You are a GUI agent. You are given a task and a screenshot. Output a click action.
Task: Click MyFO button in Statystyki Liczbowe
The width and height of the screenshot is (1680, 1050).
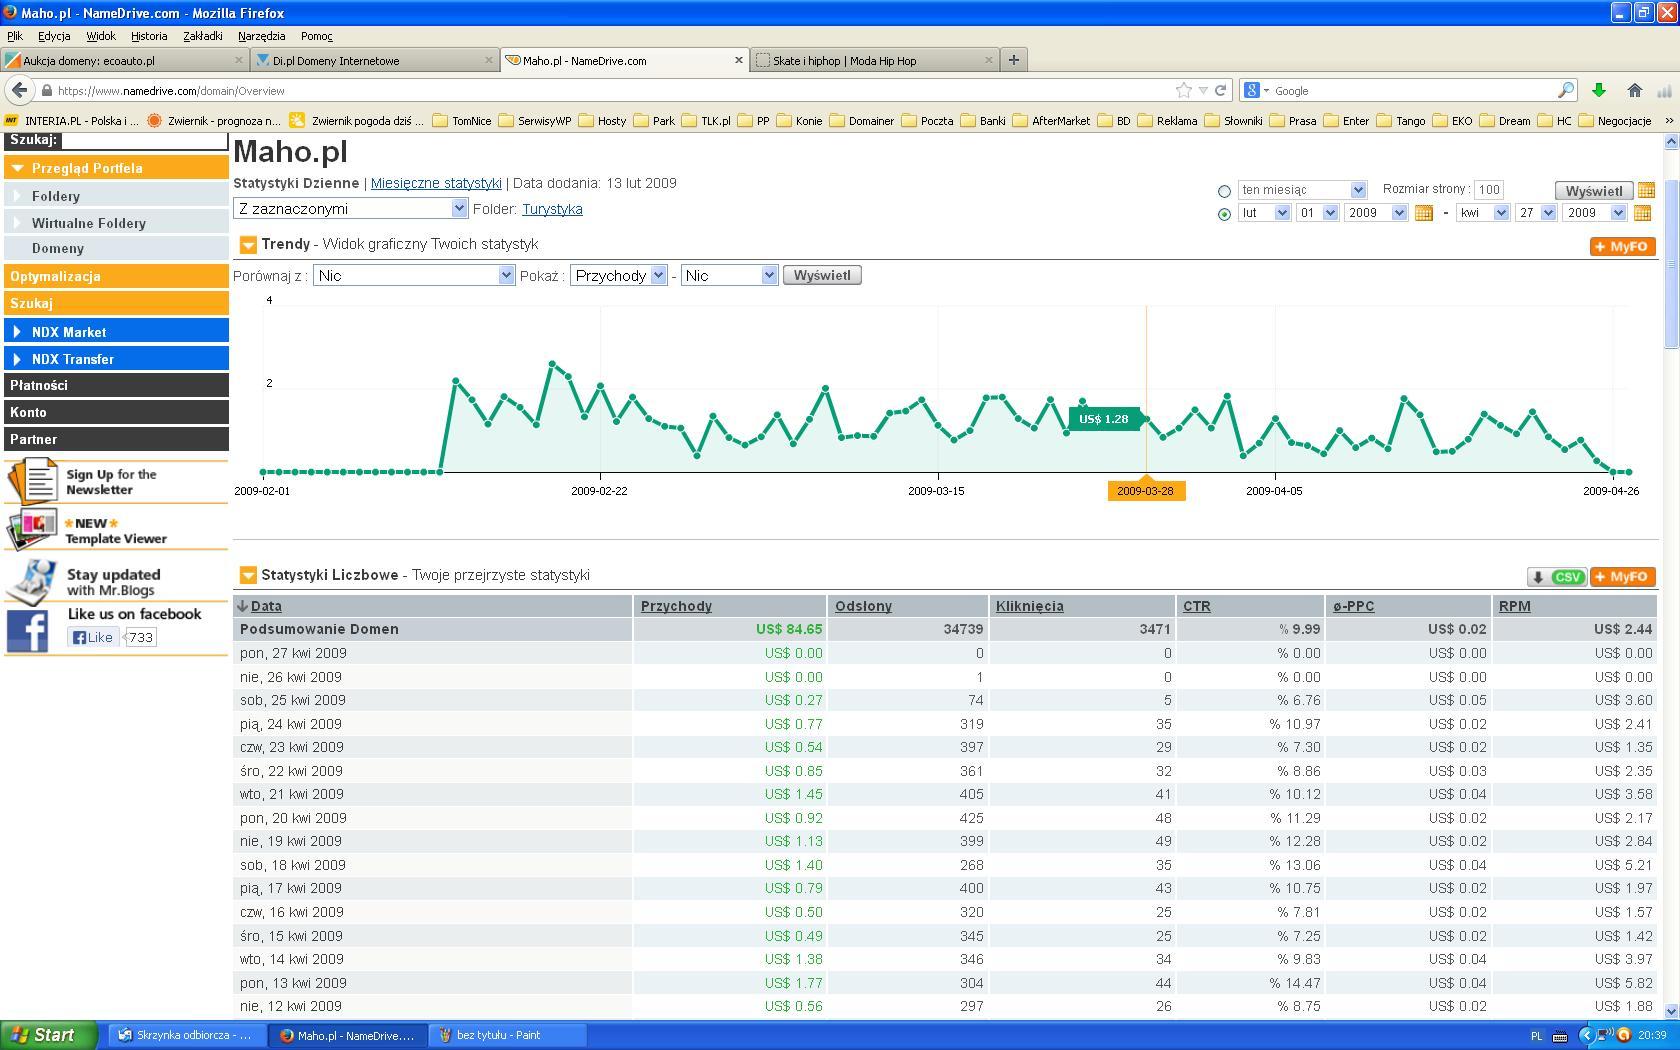click(x=1622, y=577)
